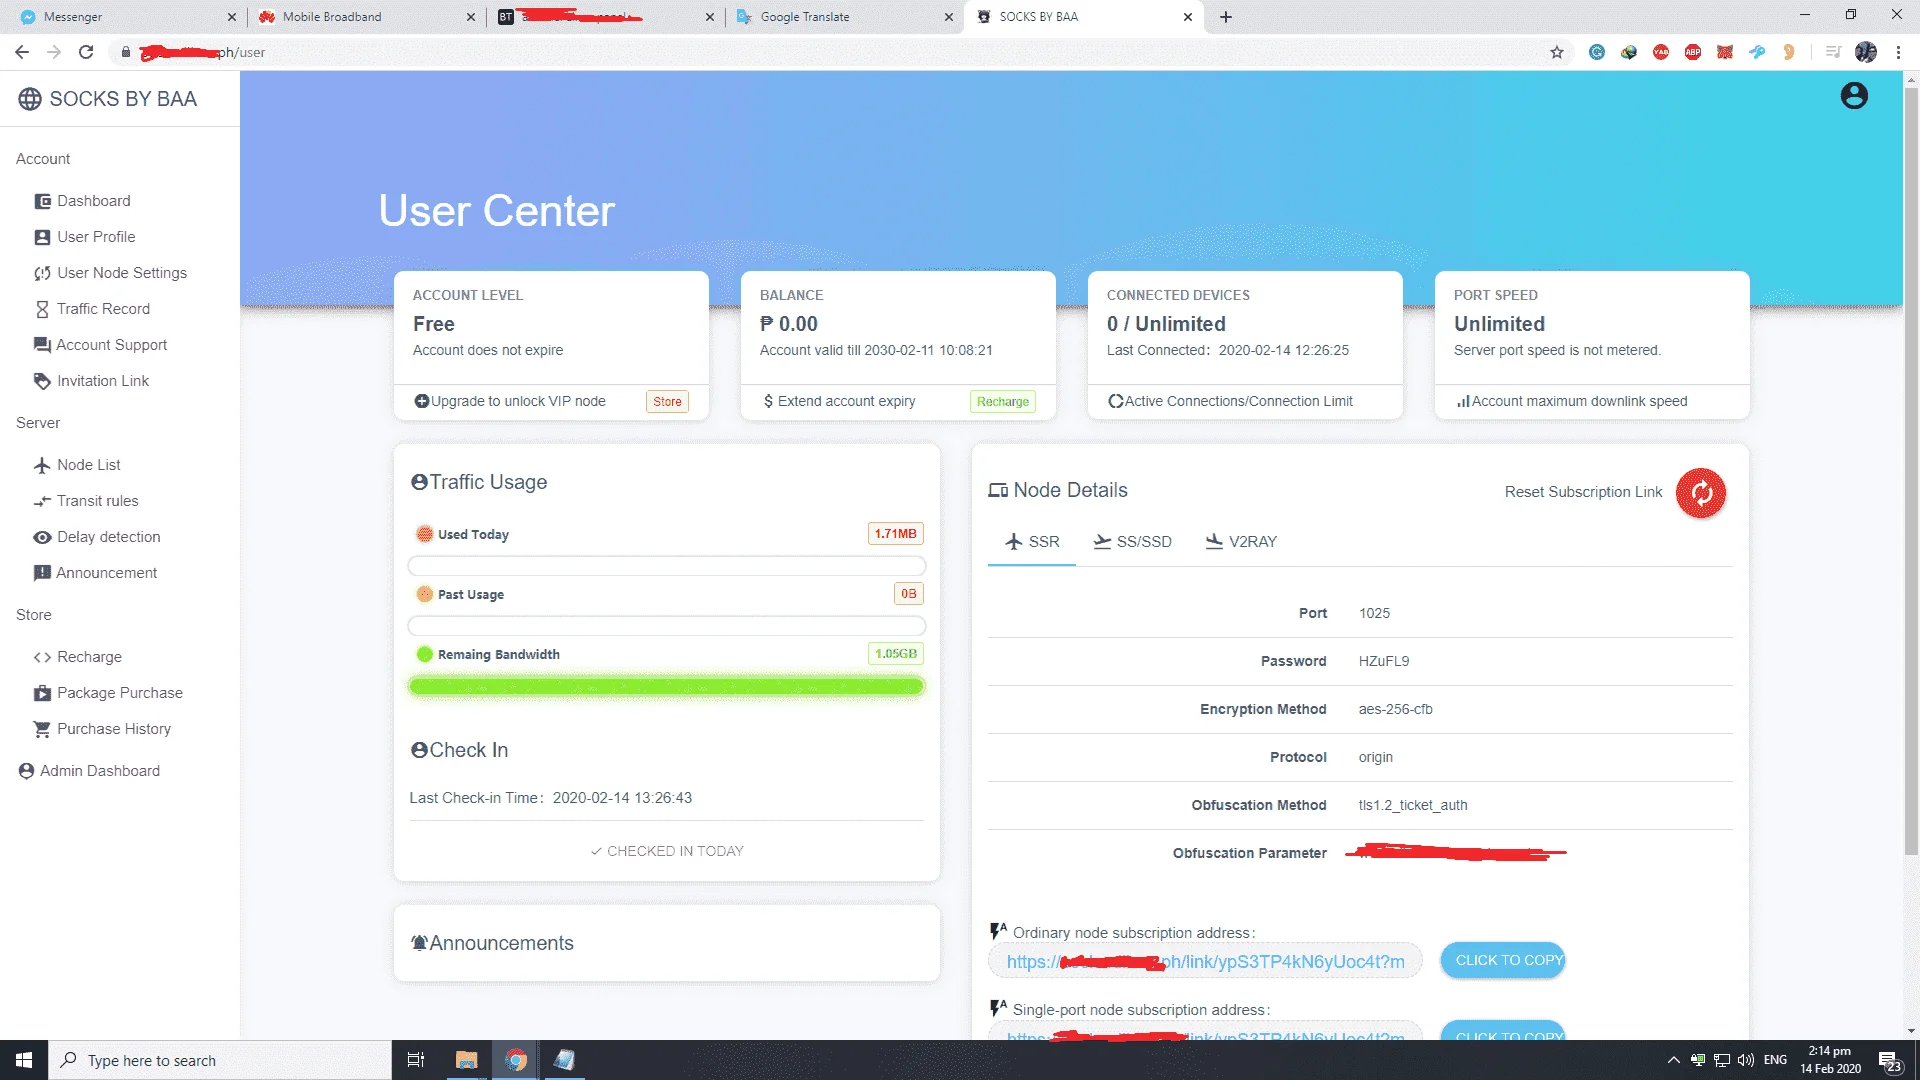
Task: Click the ENG language indicator in tray
Action: pos(1775,1060)
